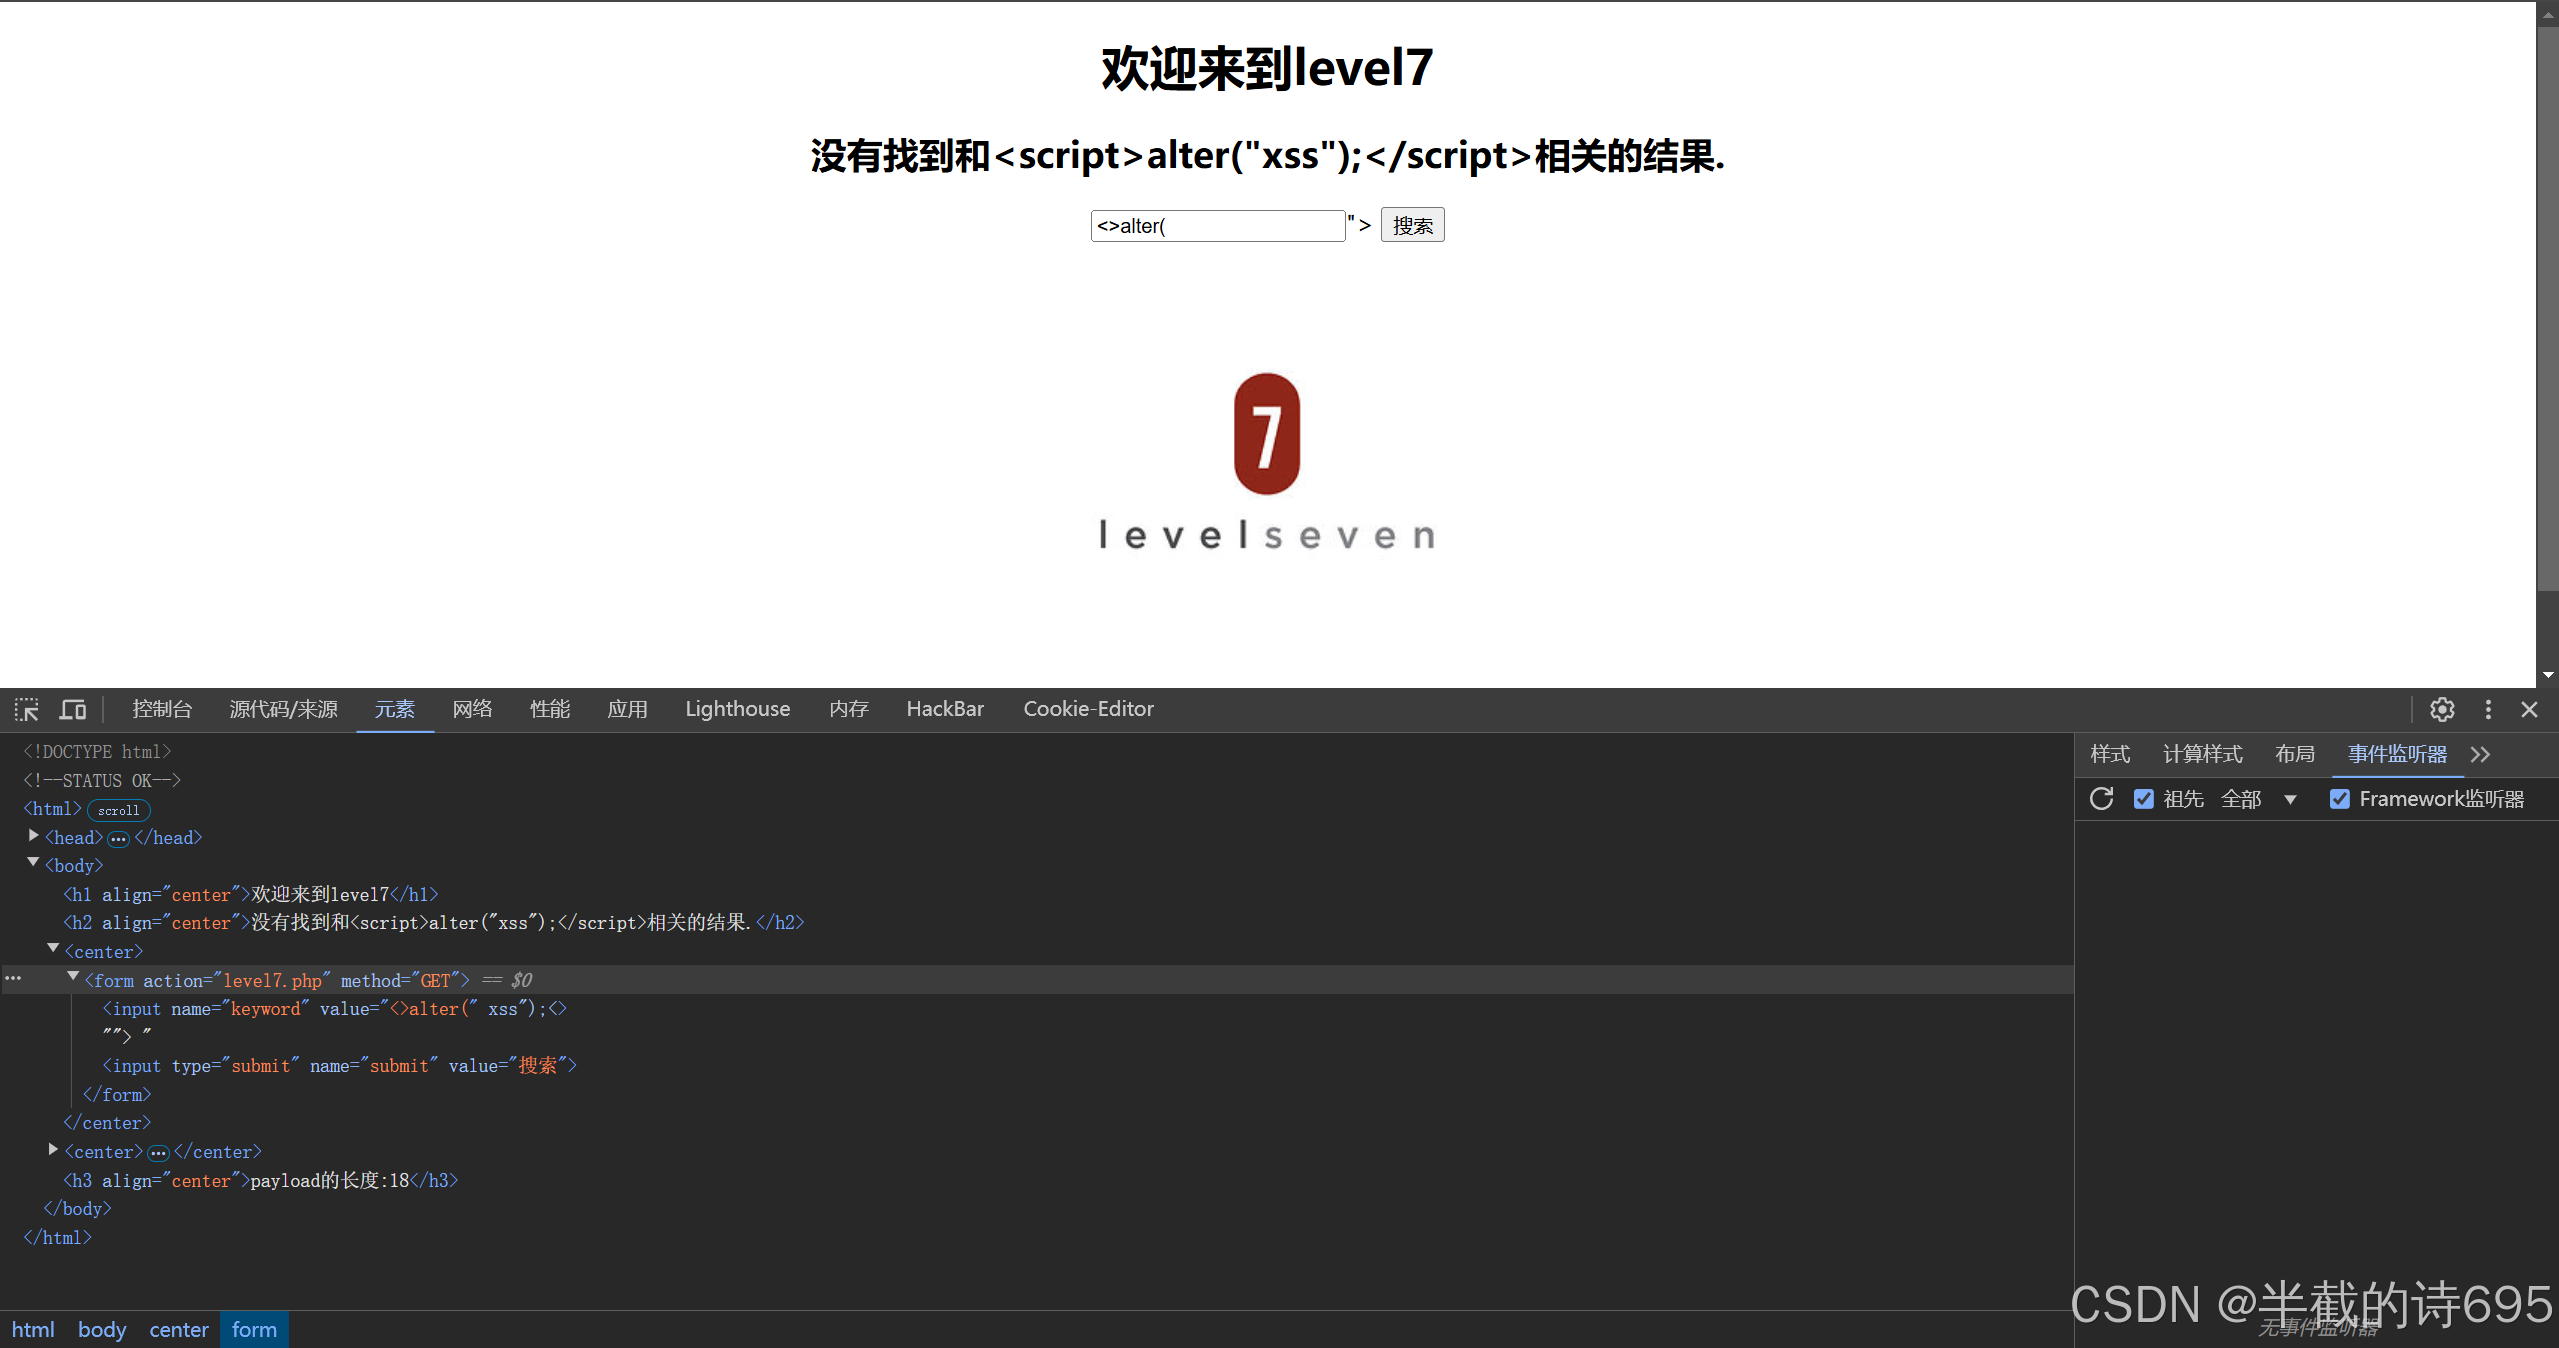This screenshot has width=2559, height=1348.
Task: Toggle the Framework监听器 checkbox
Action: [x=2340, y=799]
